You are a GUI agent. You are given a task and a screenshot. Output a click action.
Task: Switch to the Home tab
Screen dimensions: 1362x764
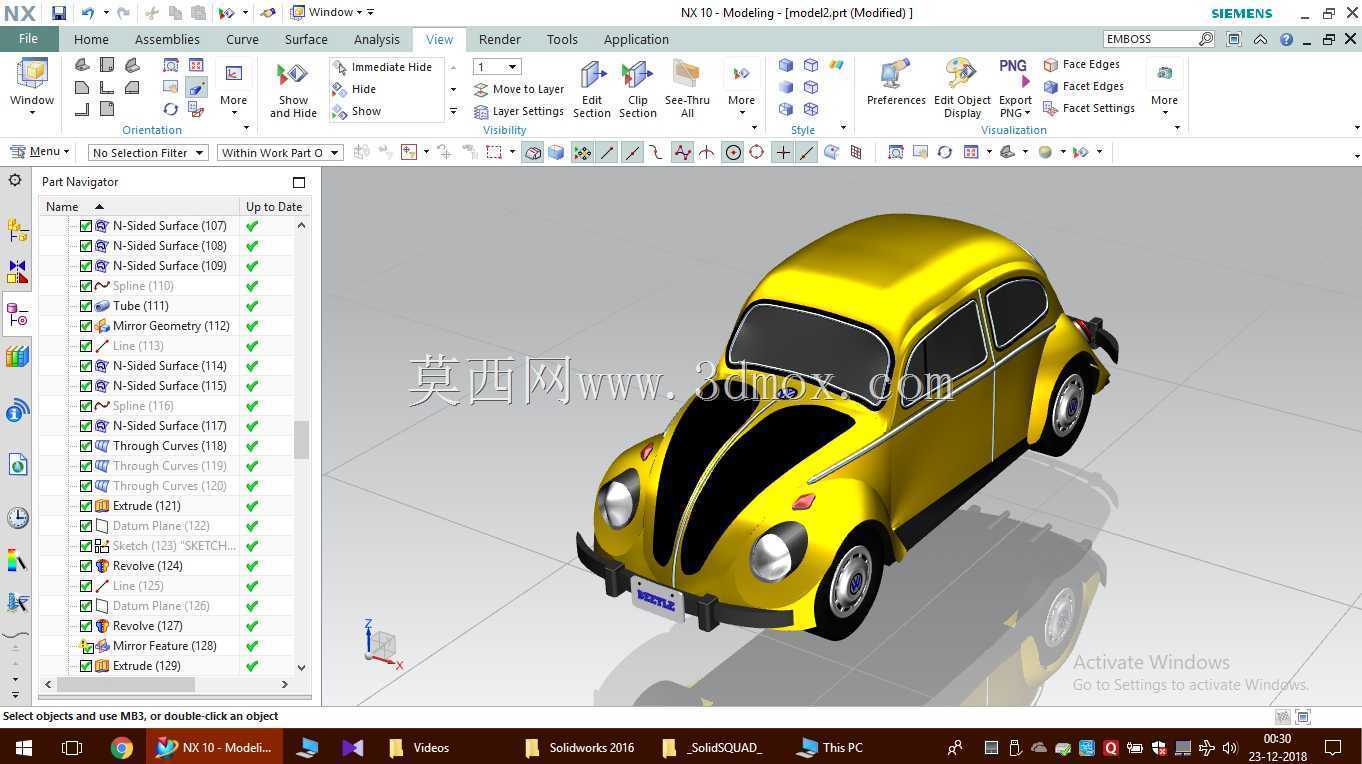[91, 39]
